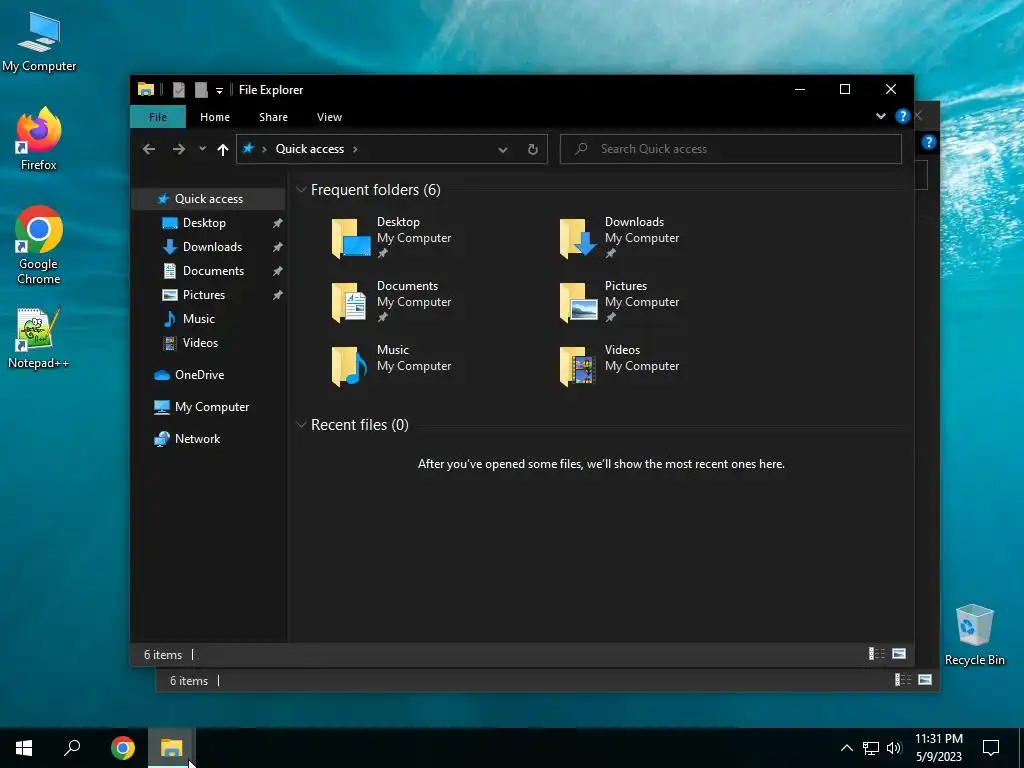The image size is (1024, 768).
Task: Toggle the pin next to Pictures in sidebar
Action: point(278,295)
